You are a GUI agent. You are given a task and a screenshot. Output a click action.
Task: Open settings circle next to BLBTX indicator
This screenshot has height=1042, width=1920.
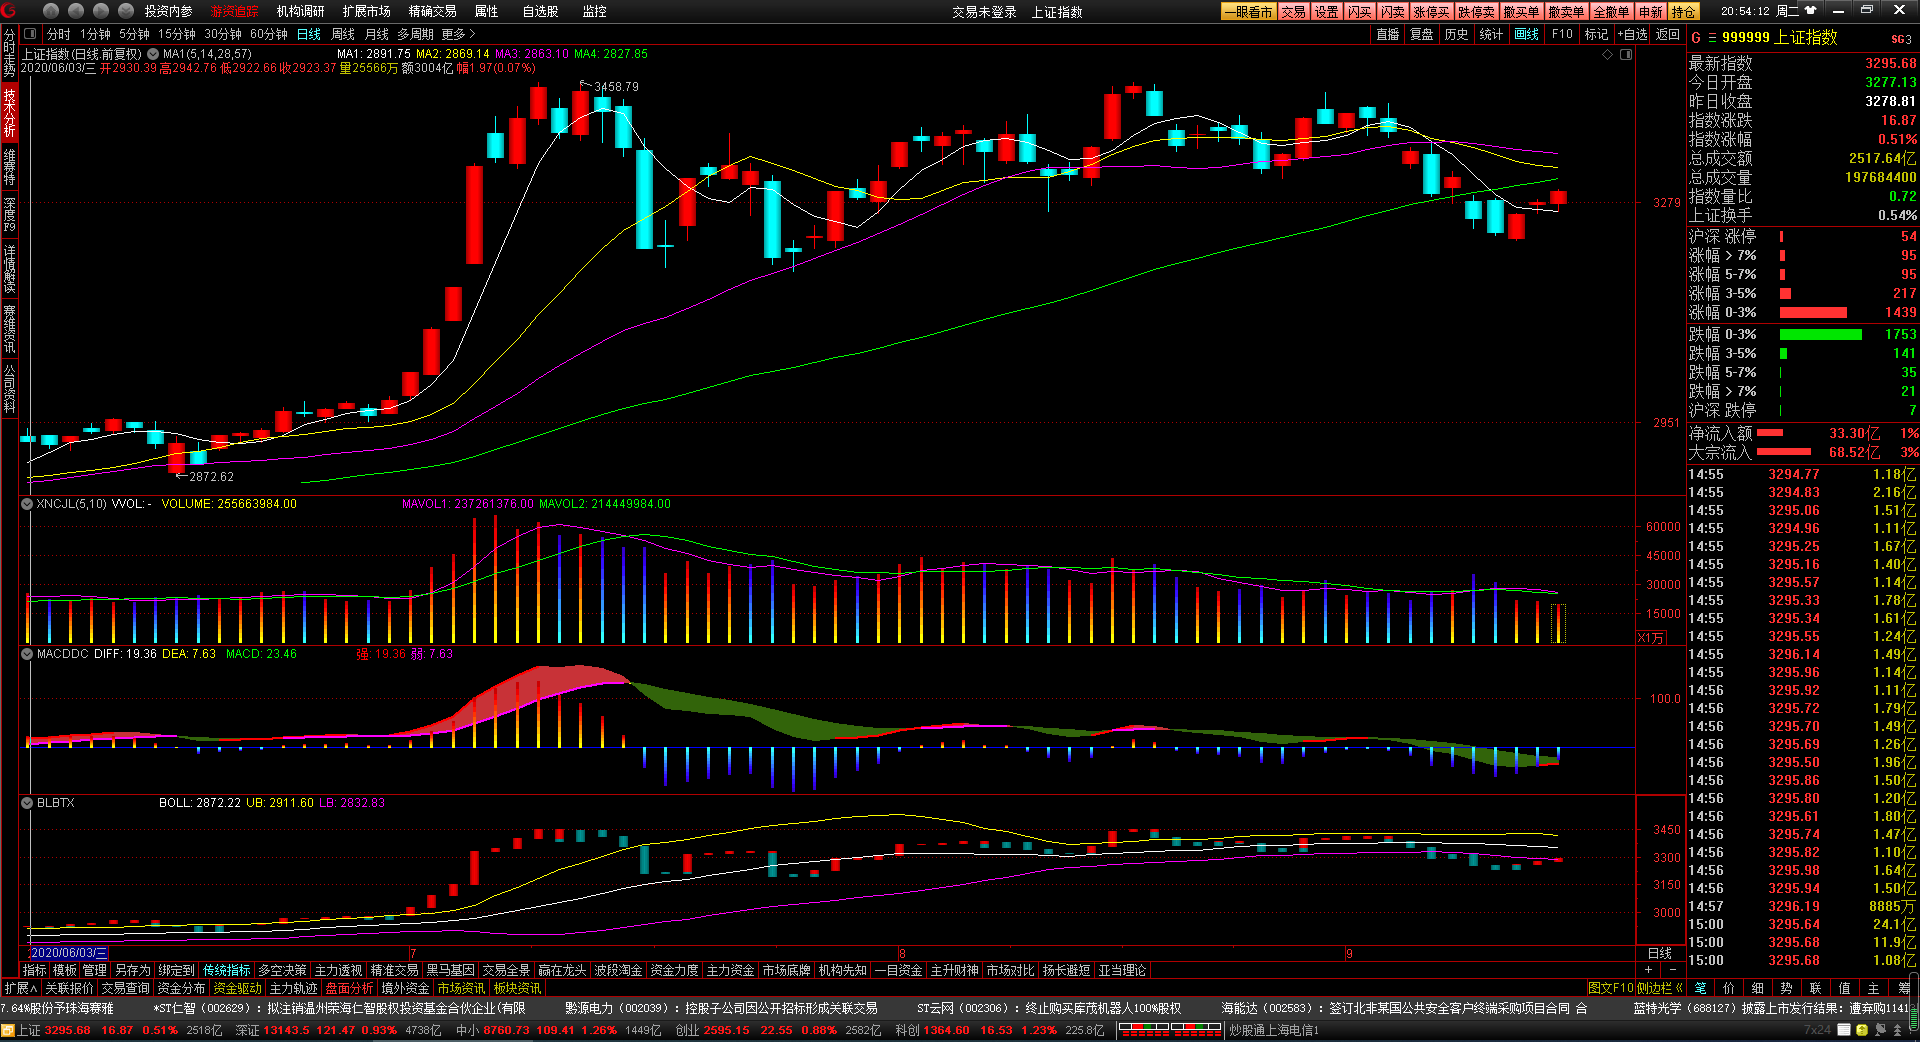tap(27, 803)
